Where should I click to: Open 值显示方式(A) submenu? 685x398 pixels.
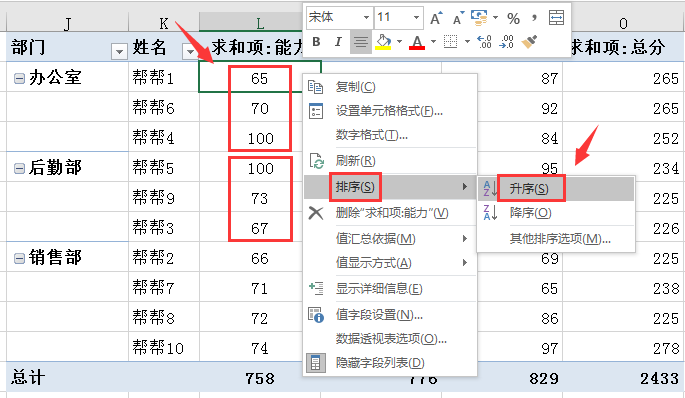coord(390,263)
